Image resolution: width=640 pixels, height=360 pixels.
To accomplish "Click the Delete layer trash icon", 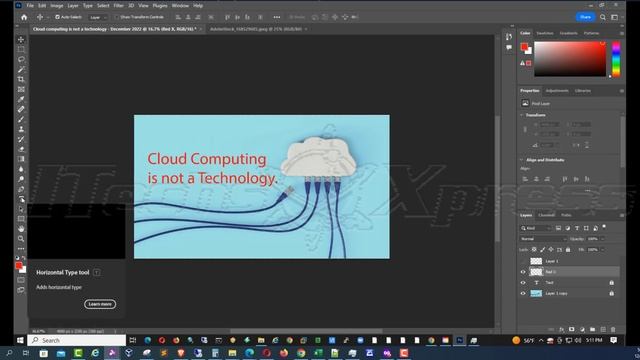I will [613, 329].
